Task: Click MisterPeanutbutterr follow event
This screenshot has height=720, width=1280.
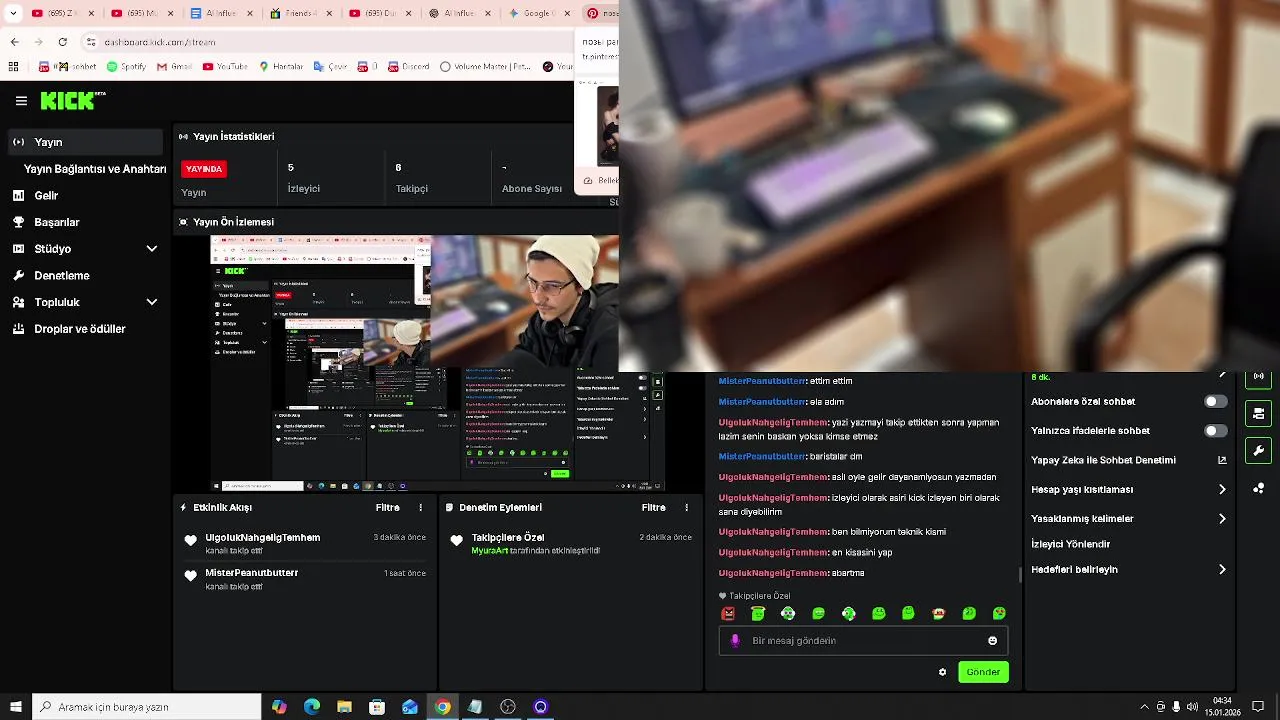Action: [x=303, y=579]
